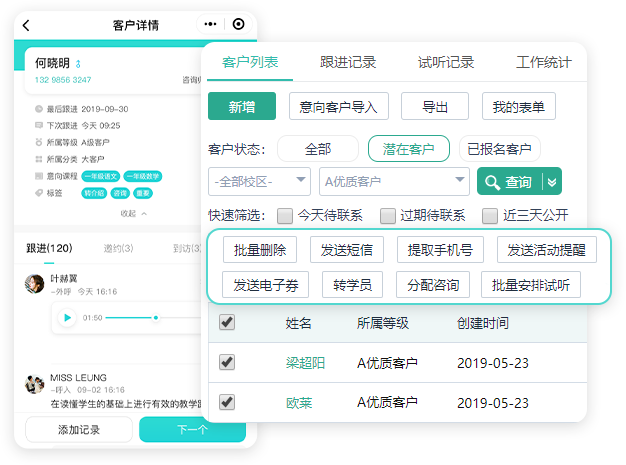Click the 批量删除 button

coord(259,249)
